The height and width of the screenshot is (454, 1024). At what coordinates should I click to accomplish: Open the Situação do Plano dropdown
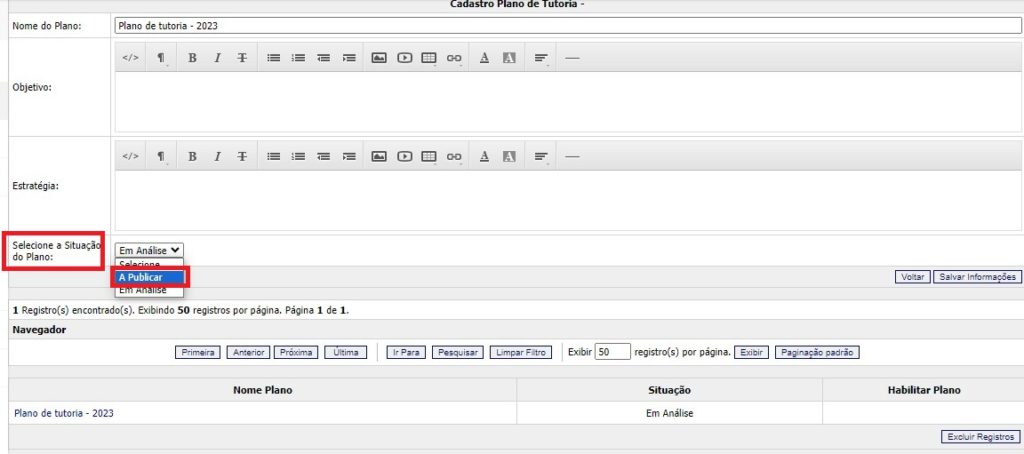pos(149,250)
